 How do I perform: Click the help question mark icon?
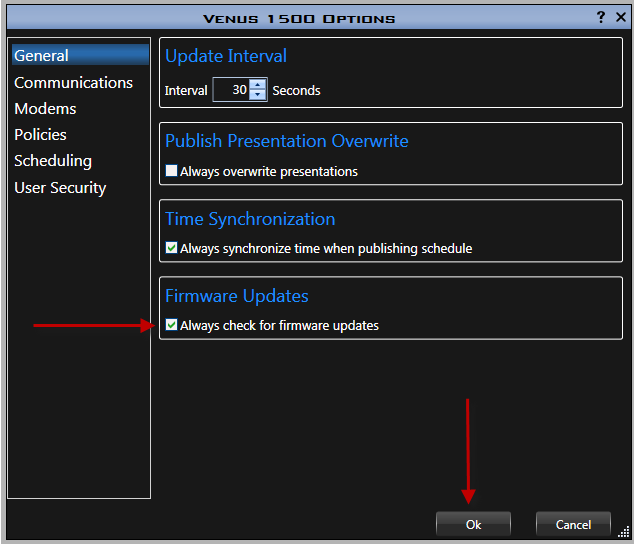(601, 17)
